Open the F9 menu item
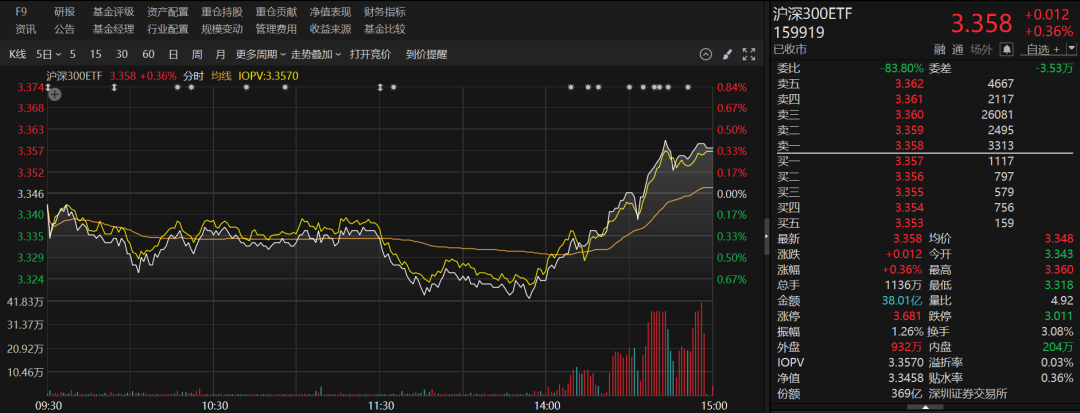1080x413 pixels. pos(21,12)
